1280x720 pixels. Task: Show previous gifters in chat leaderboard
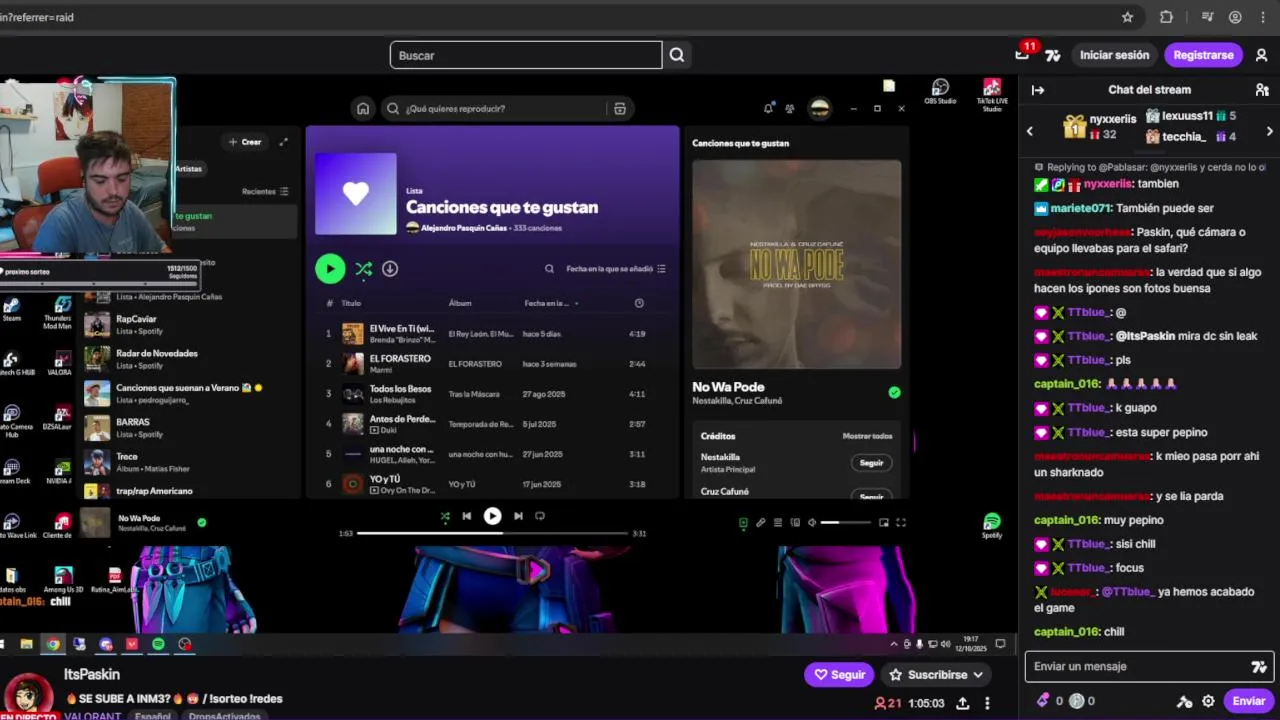1030,131
